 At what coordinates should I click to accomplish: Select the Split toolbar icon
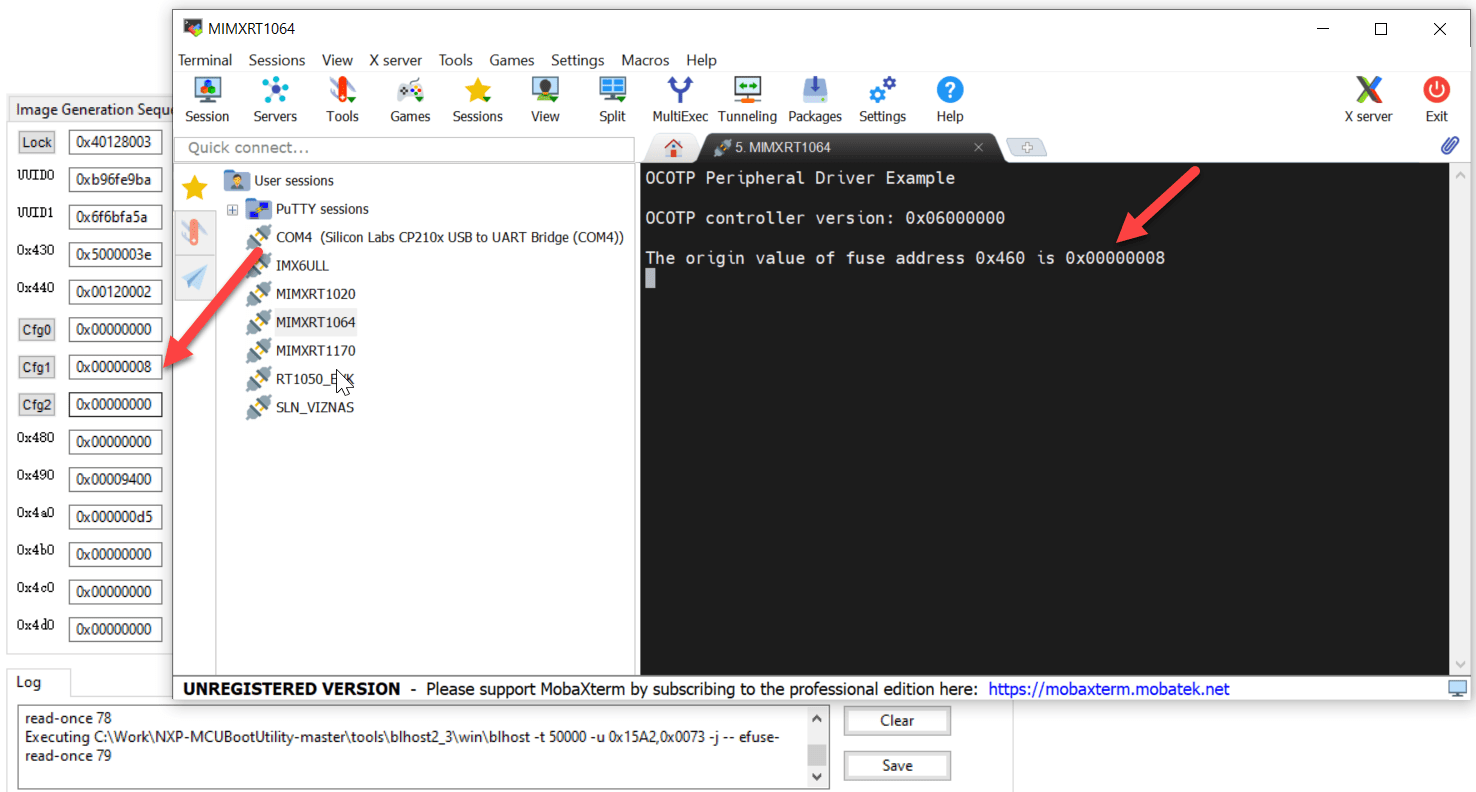[x=613, y=100]
